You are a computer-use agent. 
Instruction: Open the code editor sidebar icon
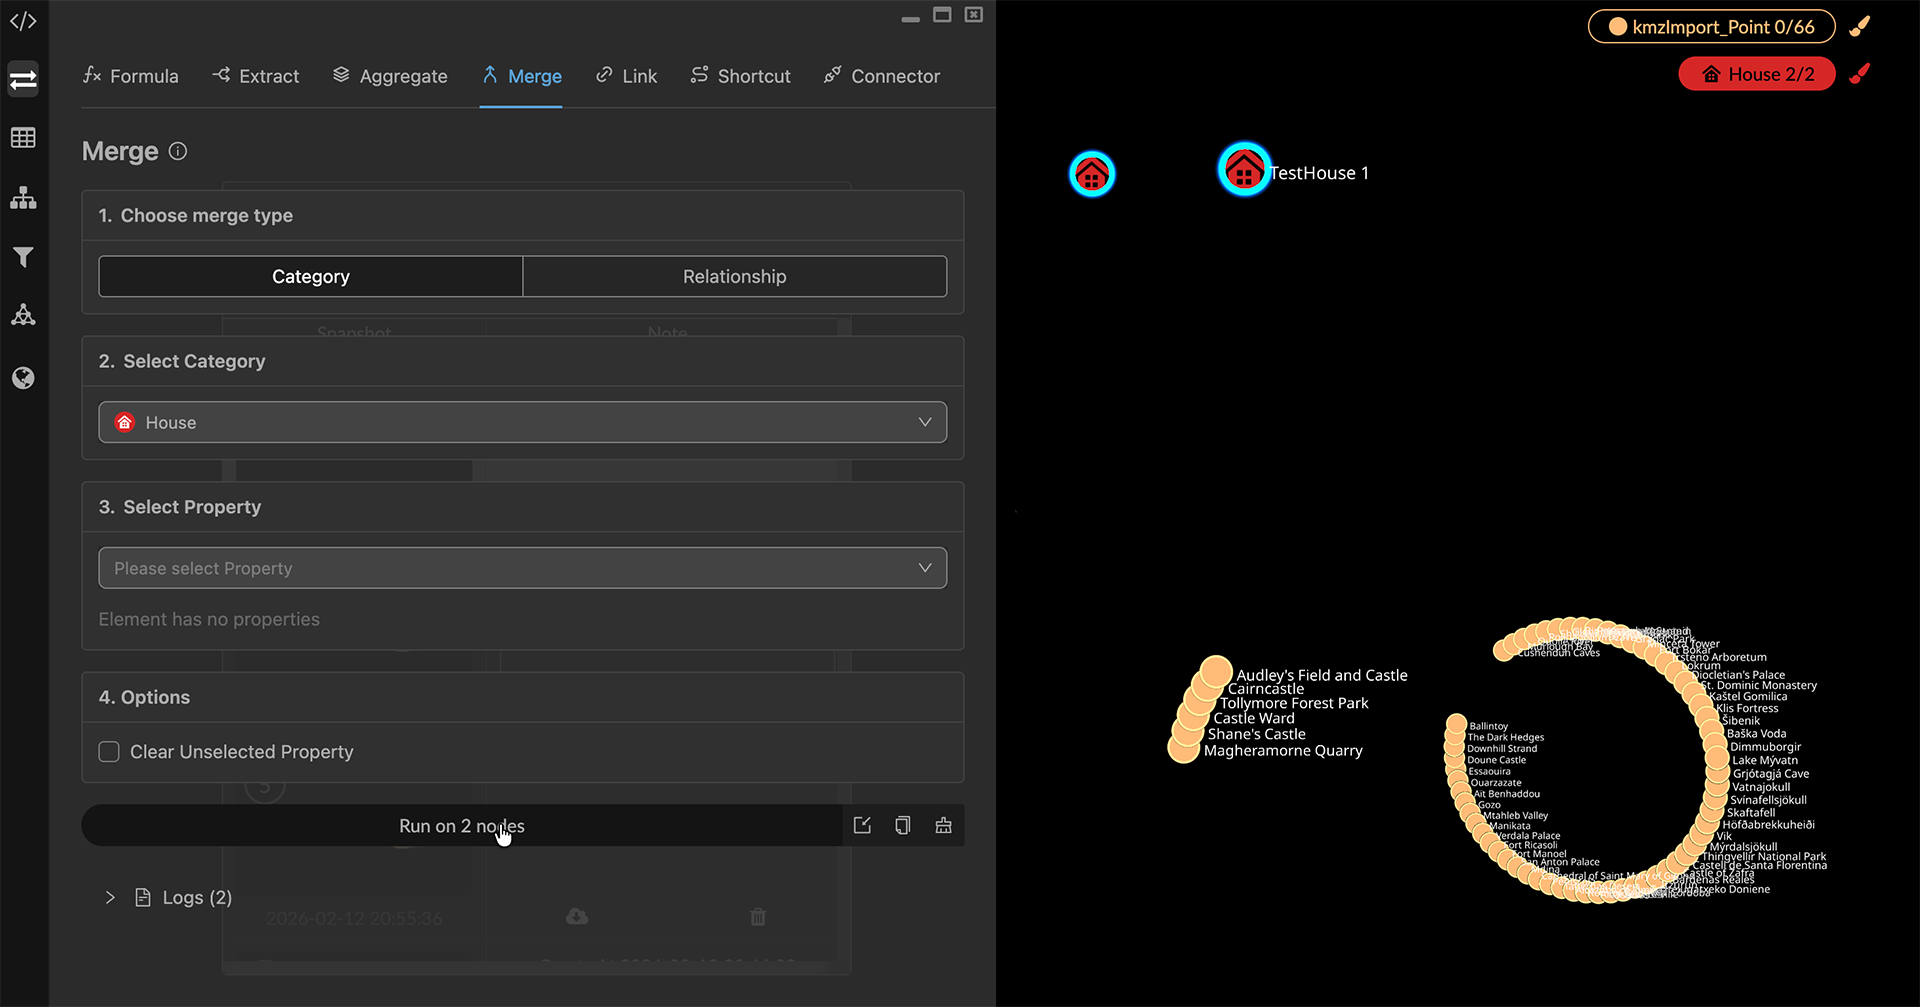pos(23,21)
